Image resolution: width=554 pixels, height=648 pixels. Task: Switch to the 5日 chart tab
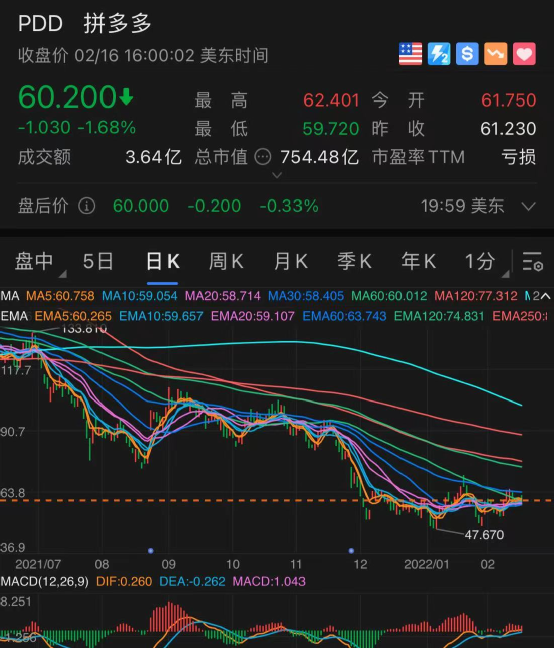[98, 261]
